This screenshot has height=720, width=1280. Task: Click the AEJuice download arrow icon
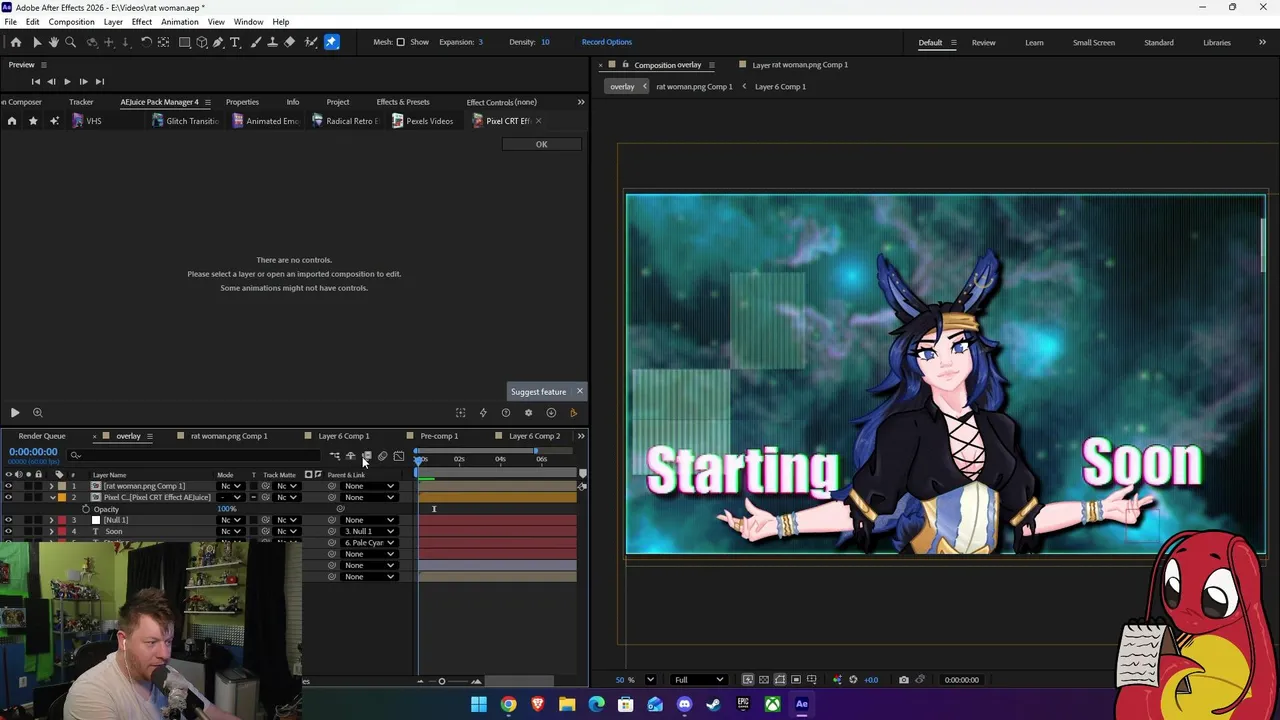point(551,412)
